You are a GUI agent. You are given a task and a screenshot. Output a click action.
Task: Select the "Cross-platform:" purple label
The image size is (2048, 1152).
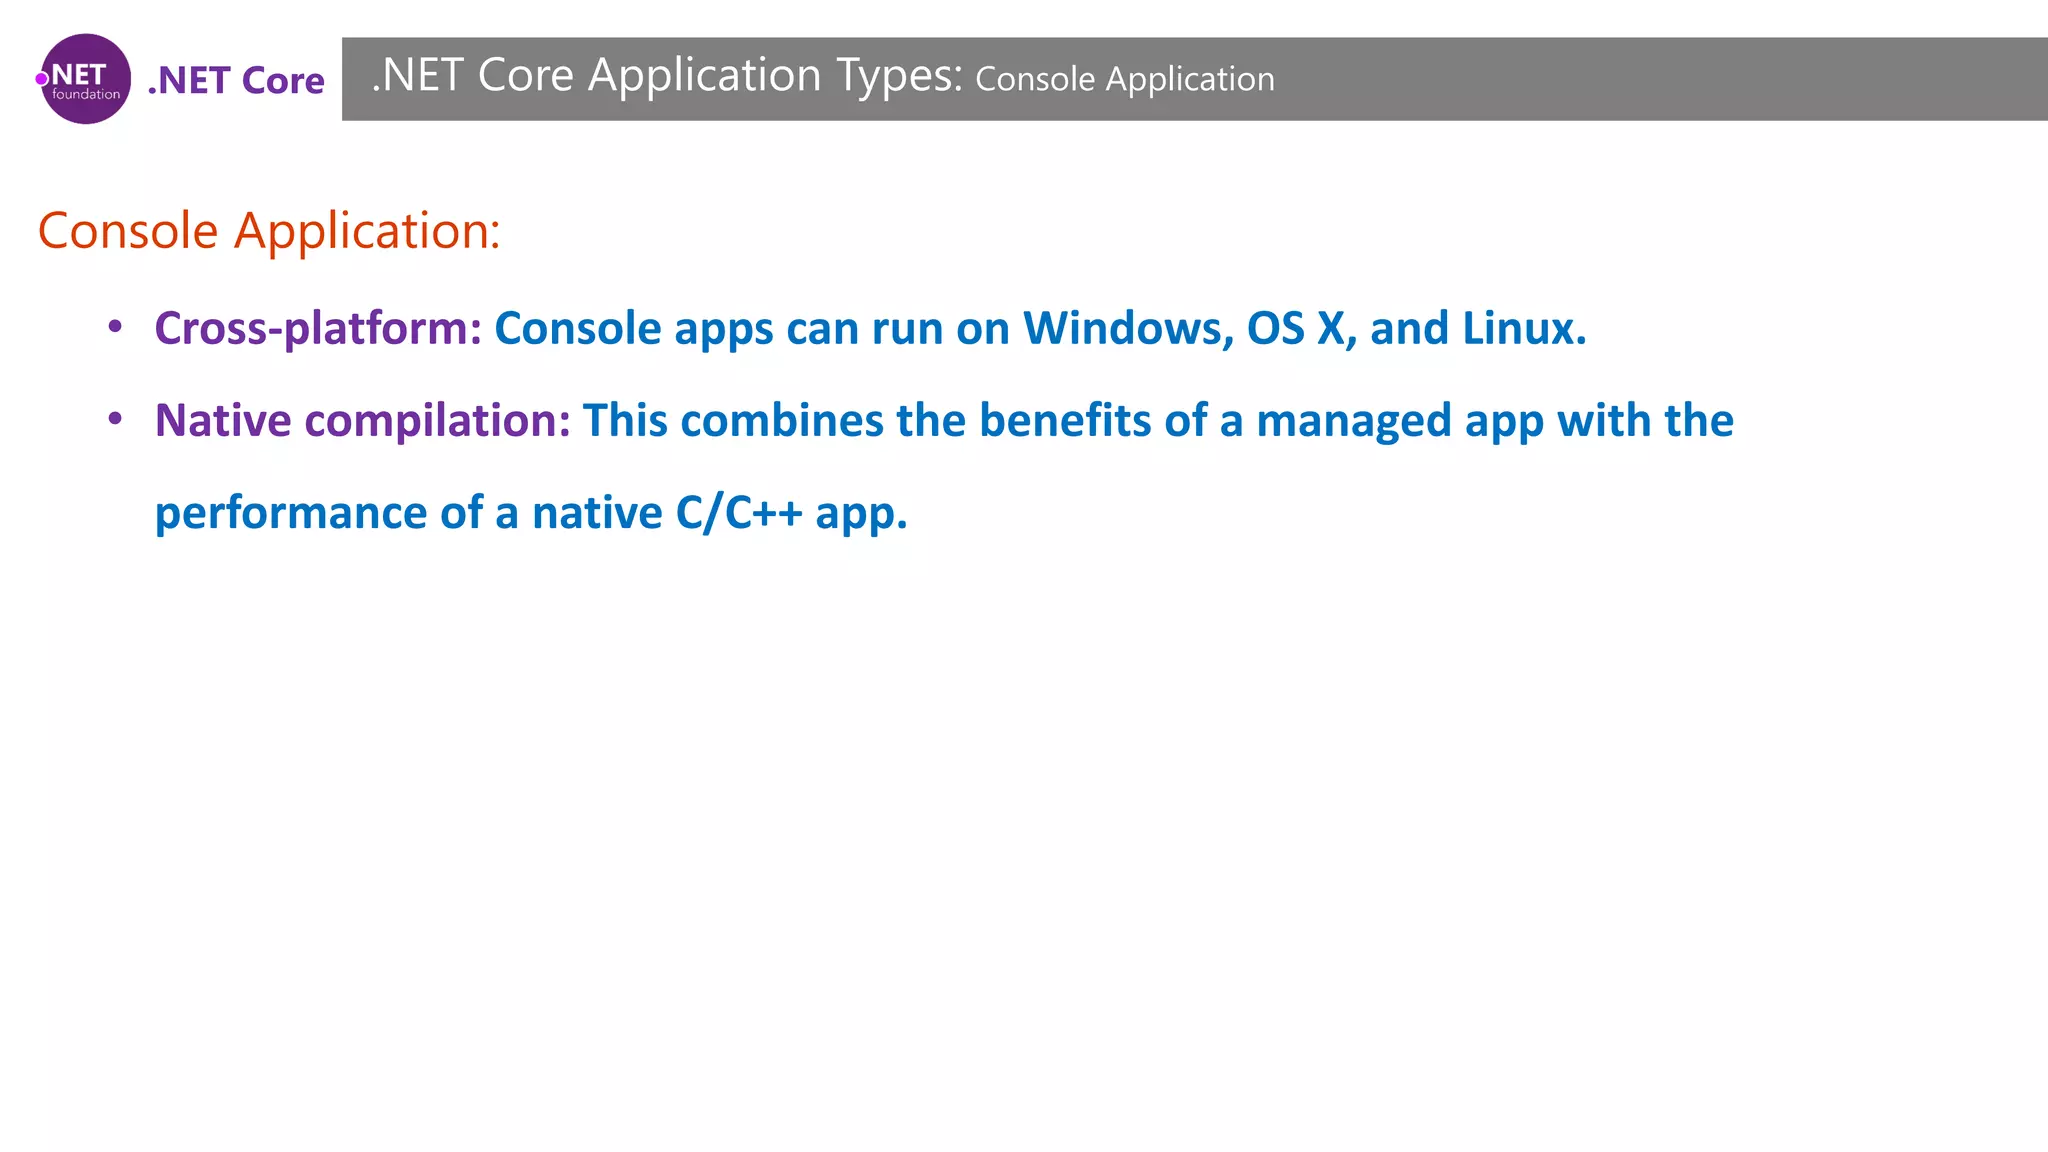click(x=318, y=329)
